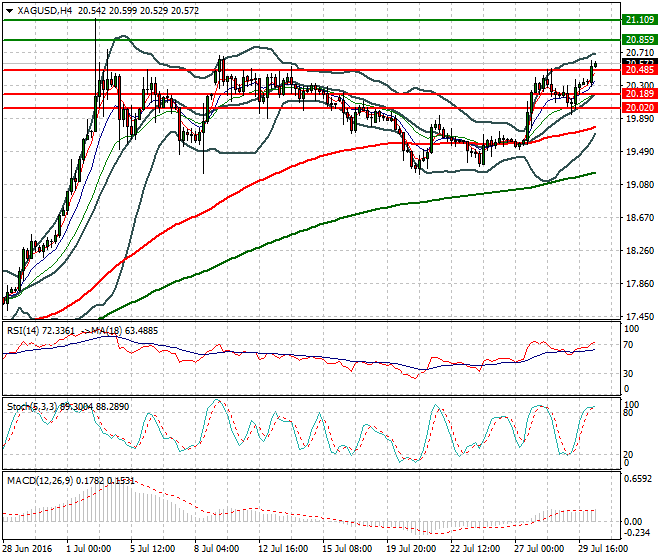
Task: Click the red 20.485 resistance label
Action: pos(640,70)
